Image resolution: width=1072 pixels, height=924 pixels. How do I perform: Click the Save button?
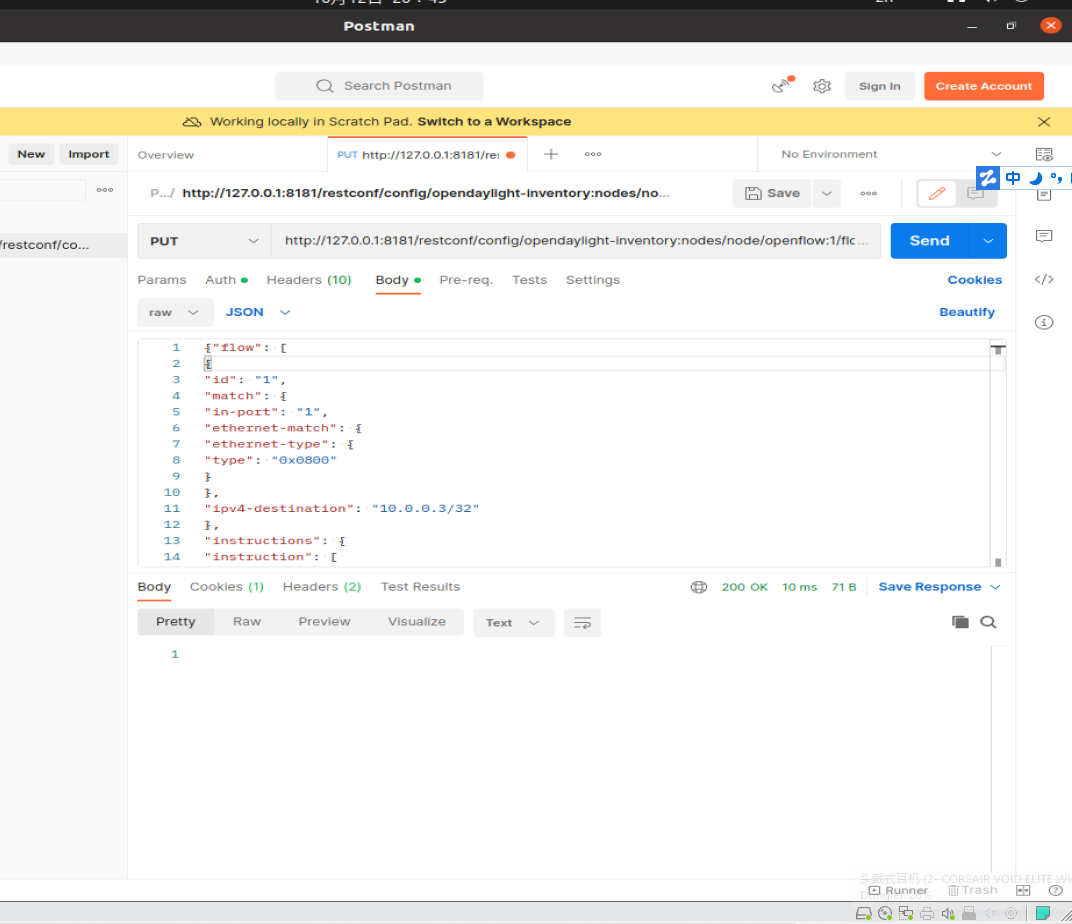pos(773,193)
